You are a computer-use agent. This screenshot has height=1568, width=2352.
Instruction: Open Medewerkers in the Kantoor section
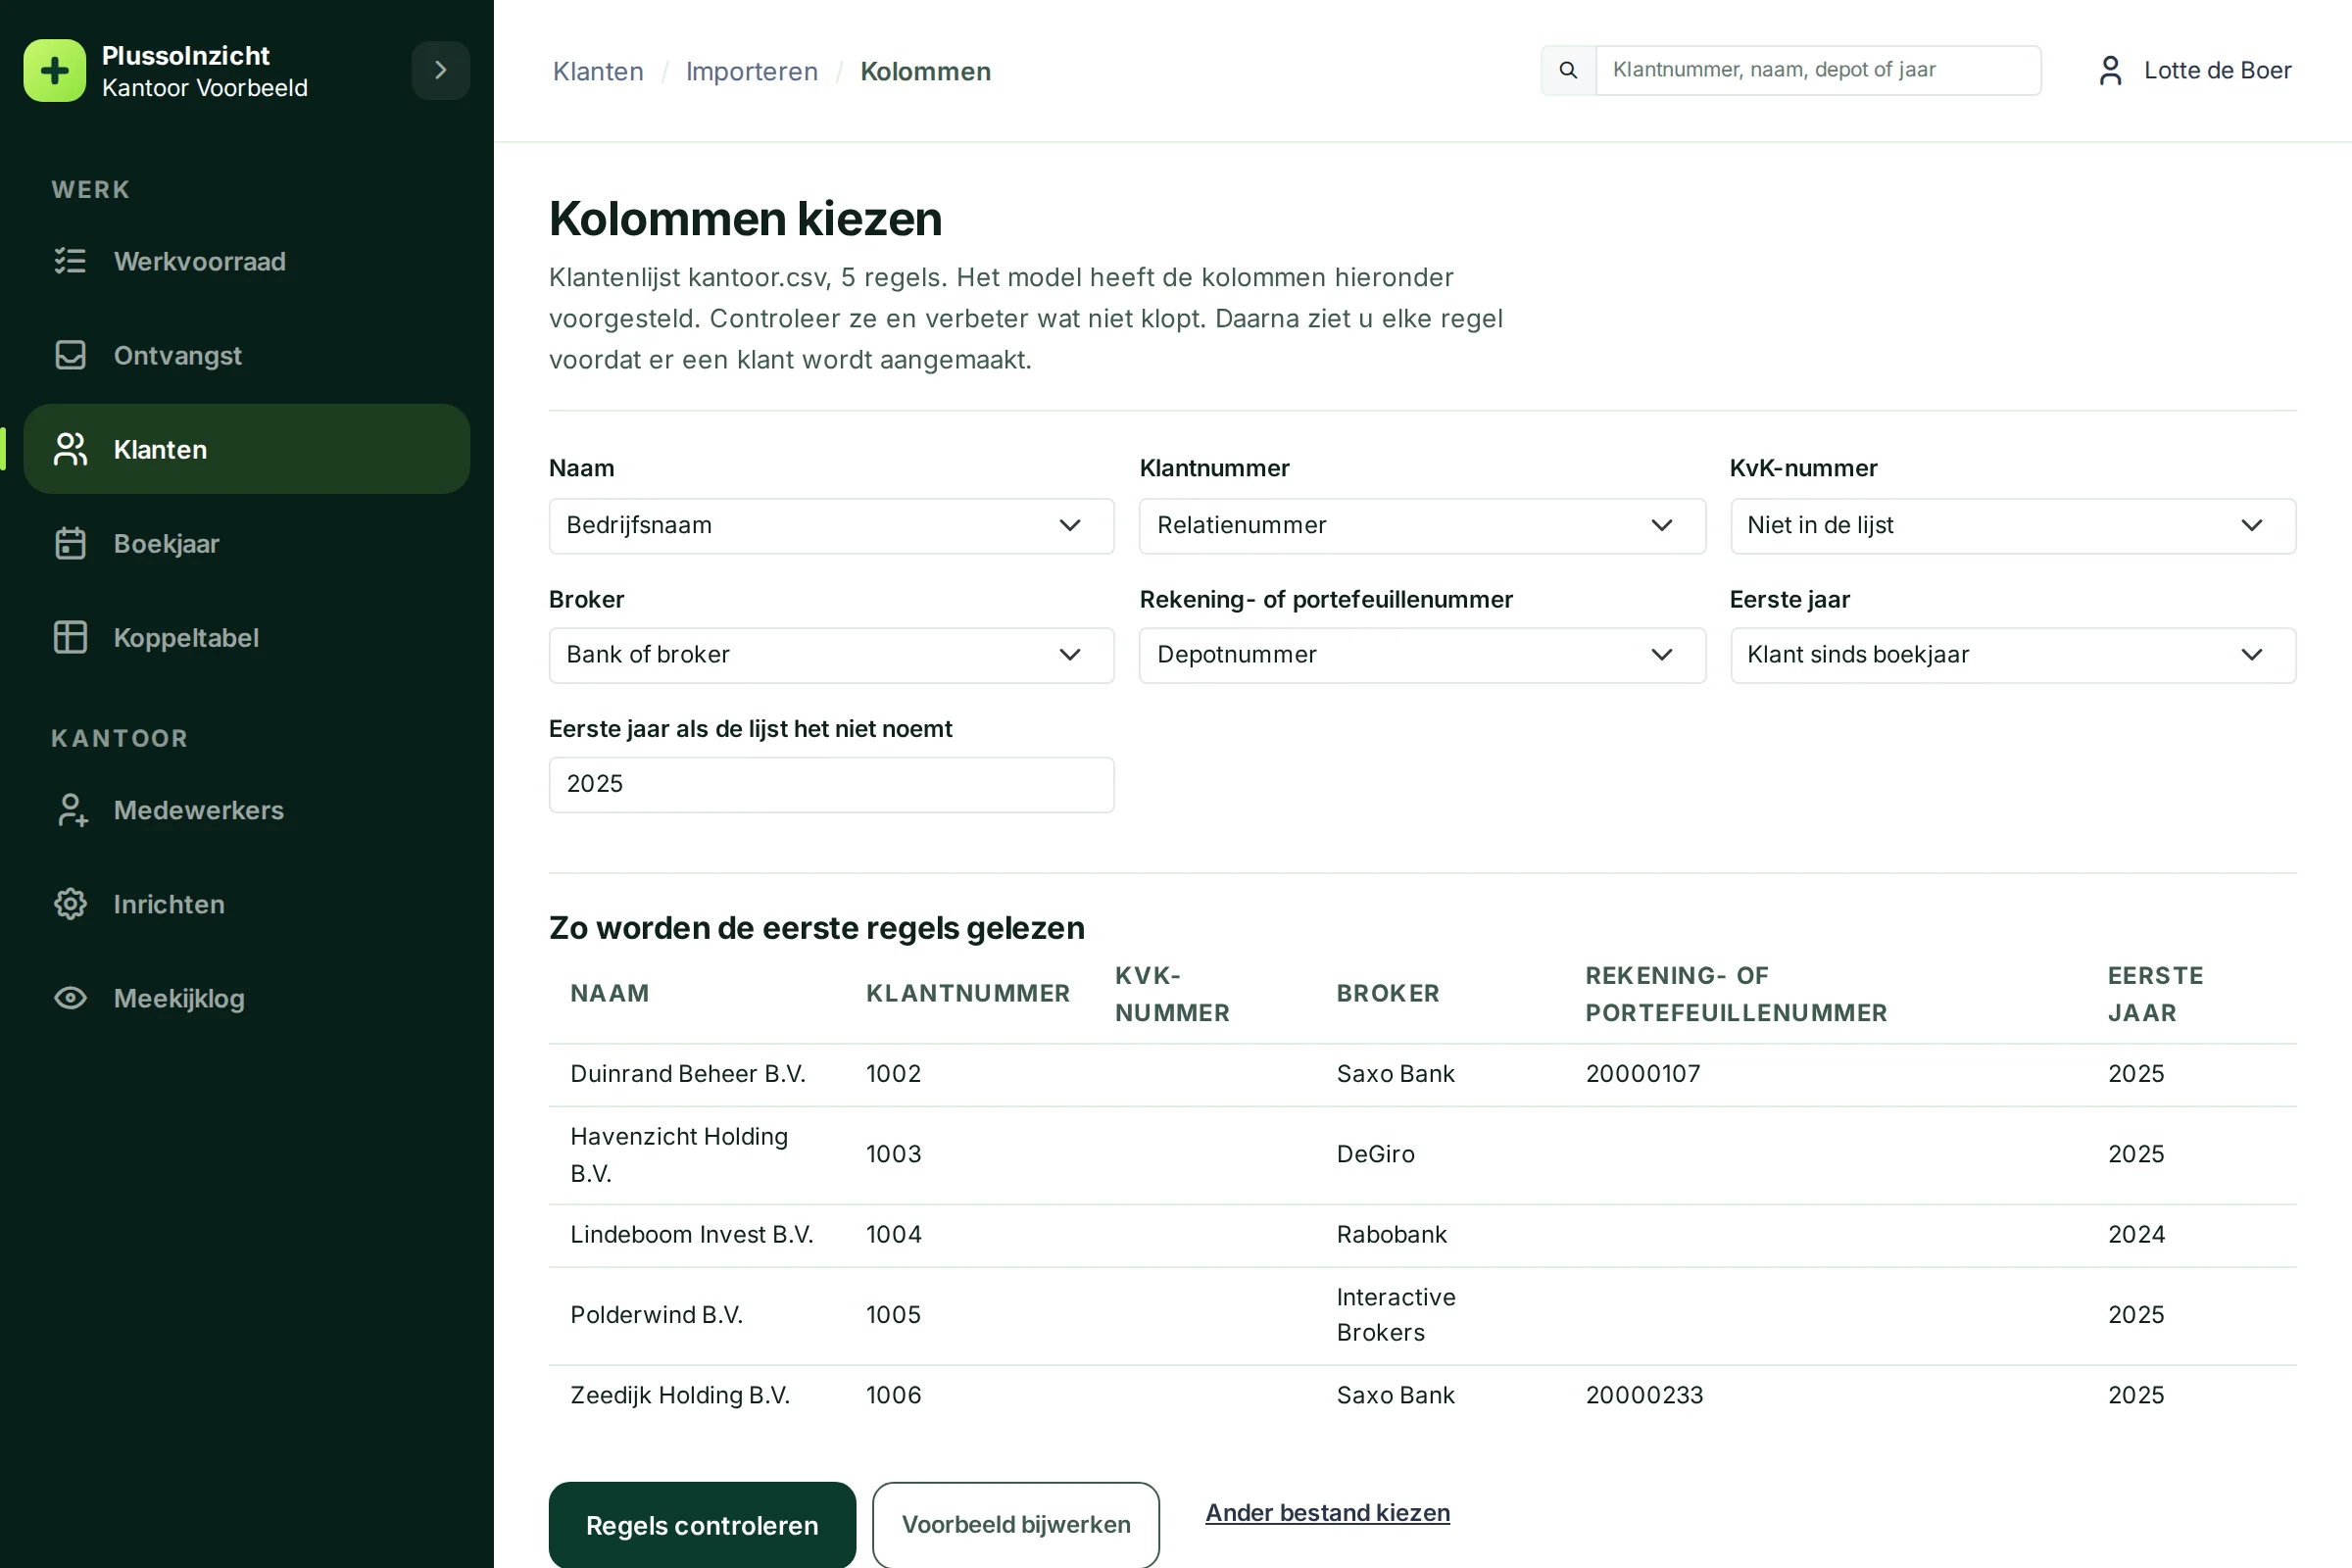(x=247, y=810)
